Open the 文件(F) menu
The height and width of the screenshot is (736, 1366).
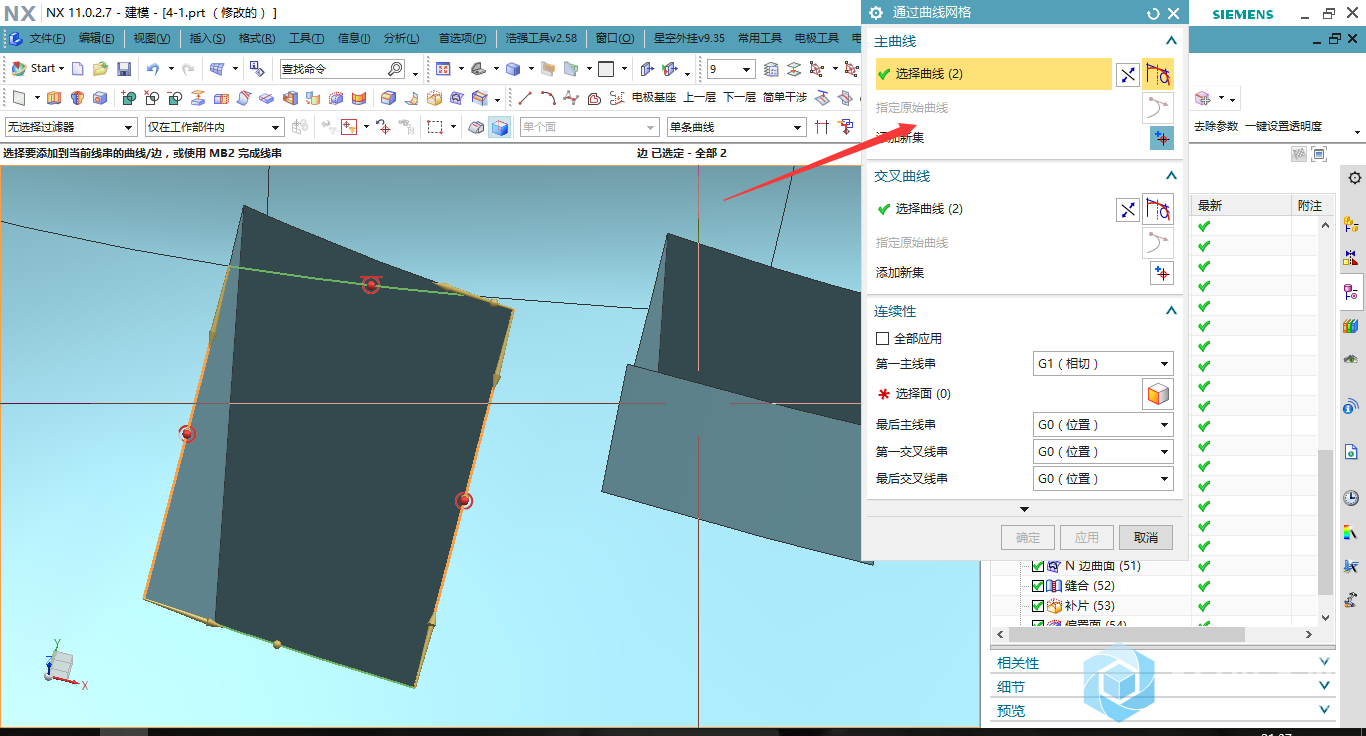coord(47,39)
